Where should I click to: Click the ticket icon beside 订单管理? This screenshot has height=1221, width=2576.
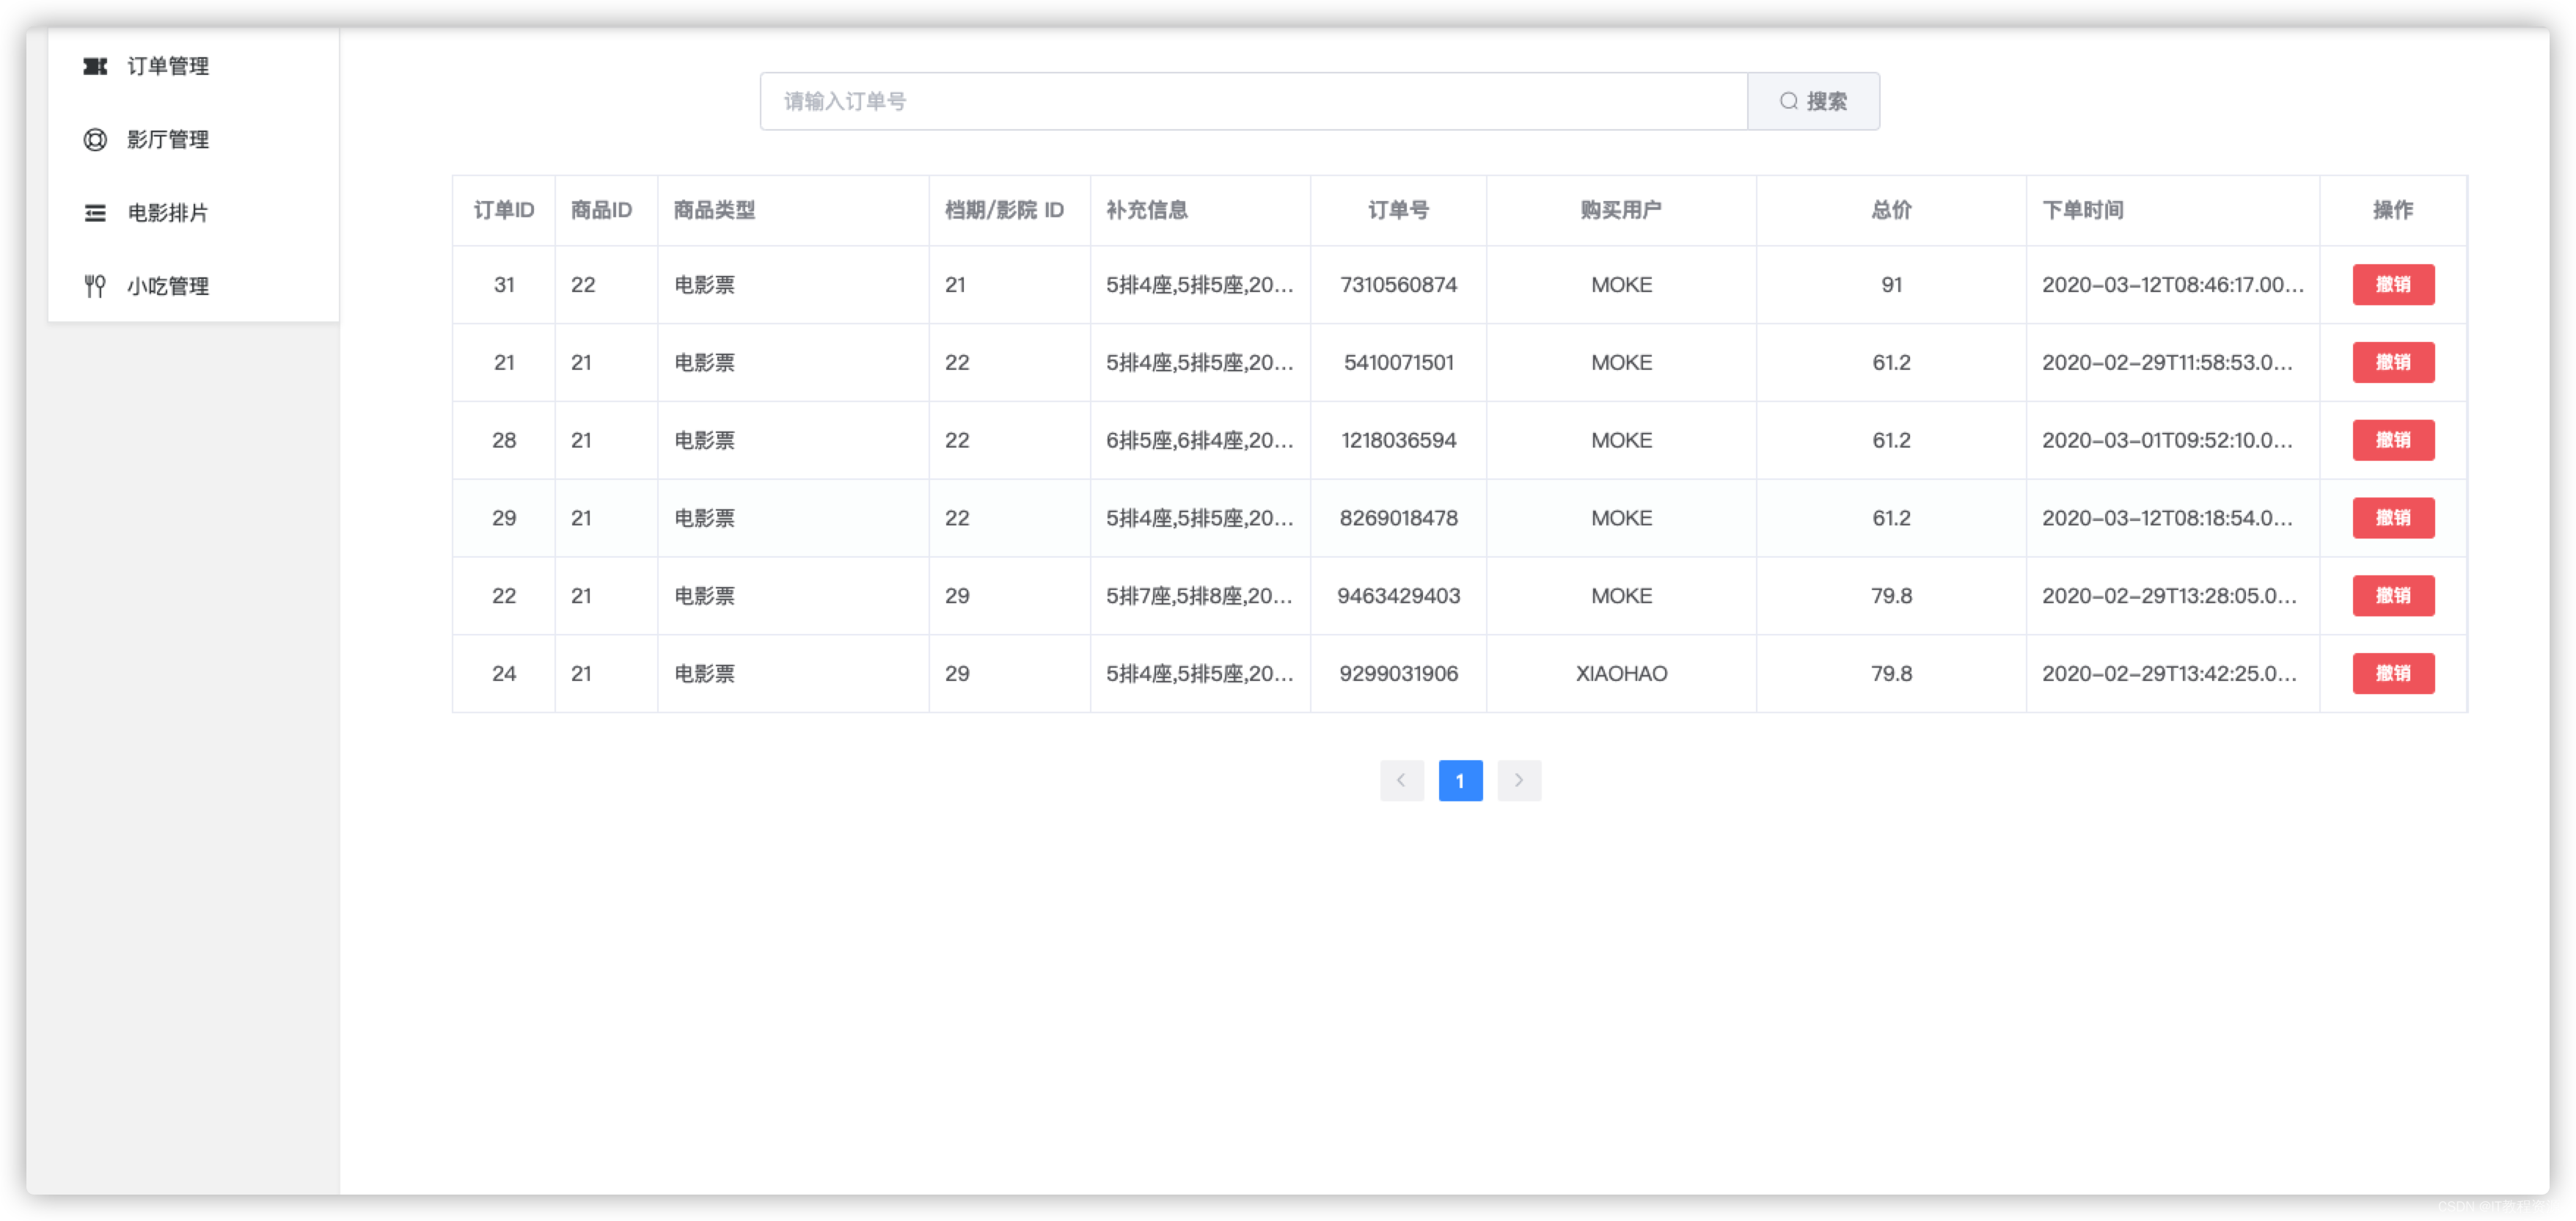[x=95, y=66]
